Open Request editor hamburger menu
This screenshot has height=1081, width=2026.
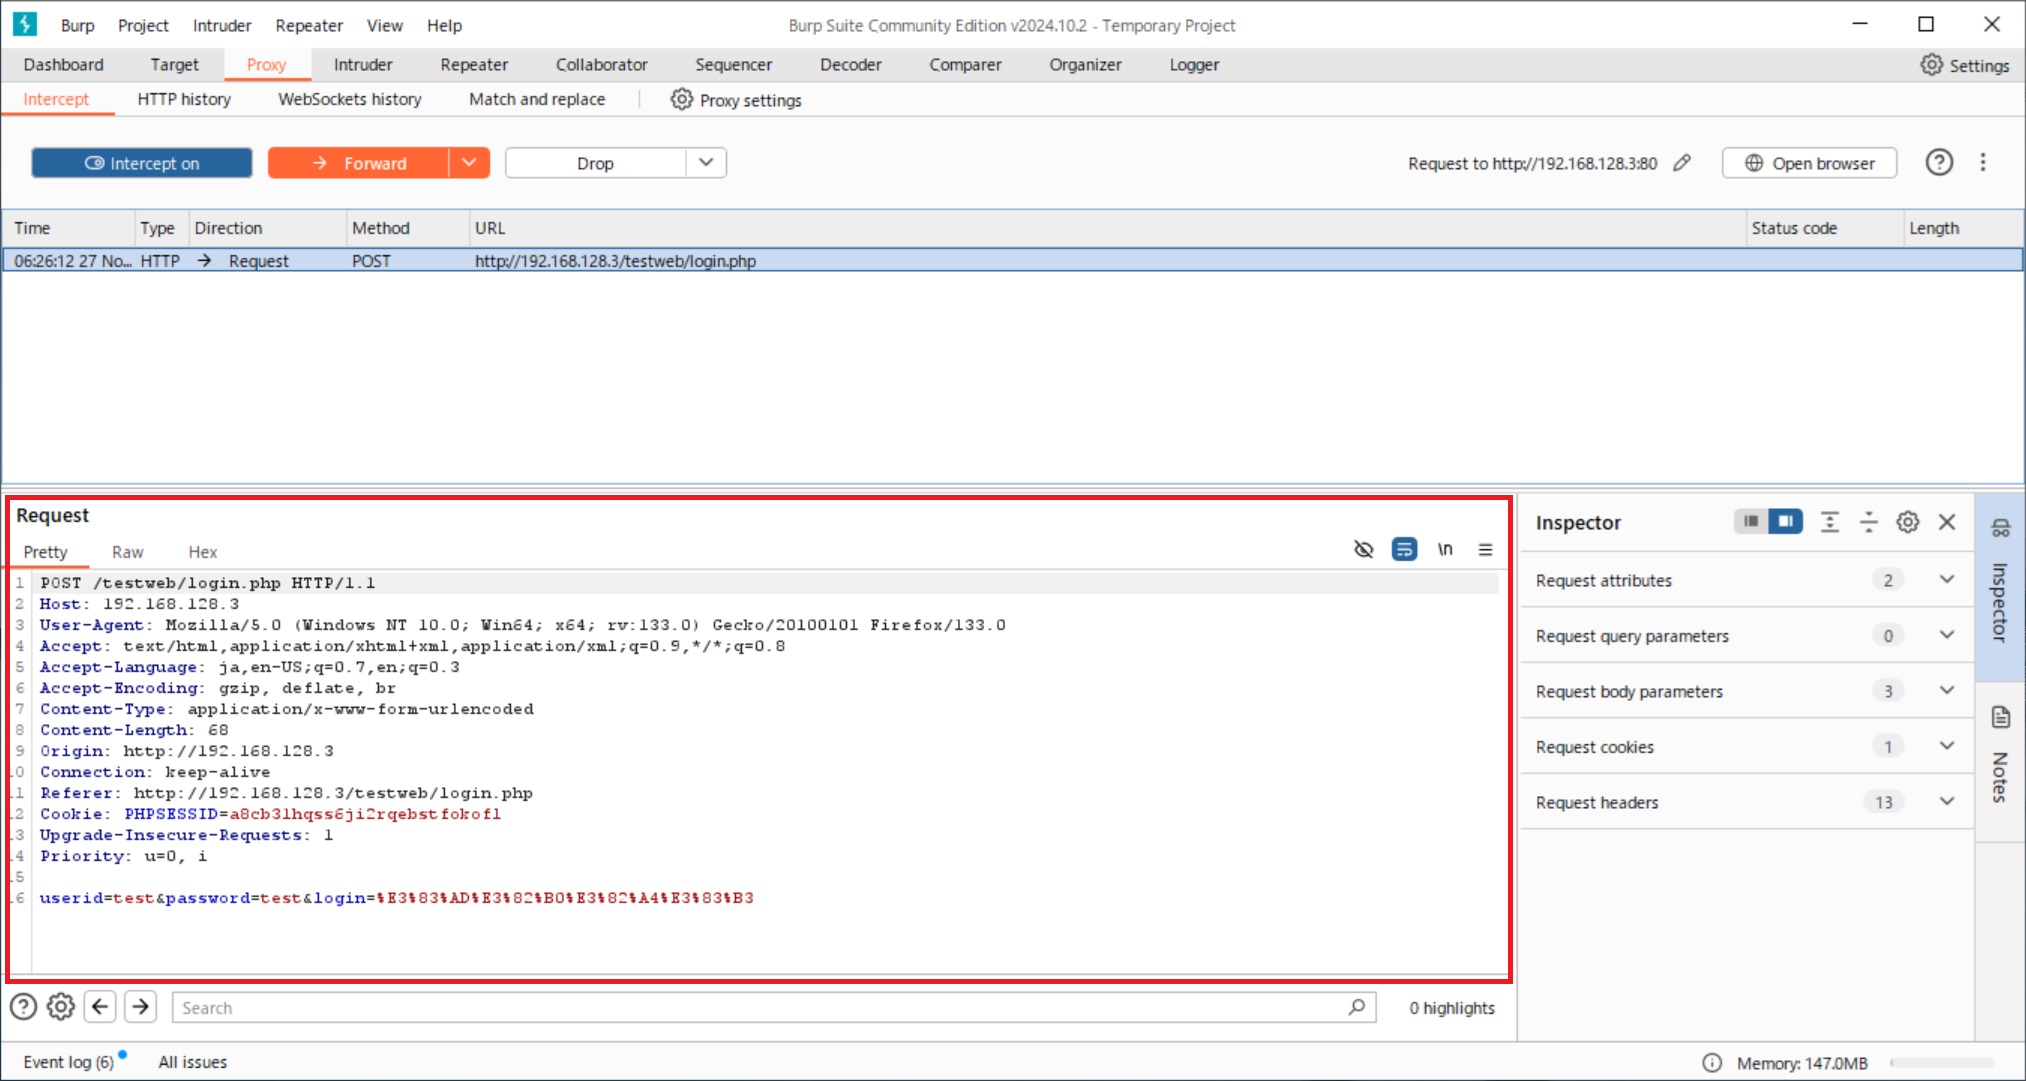point(1486,549)
